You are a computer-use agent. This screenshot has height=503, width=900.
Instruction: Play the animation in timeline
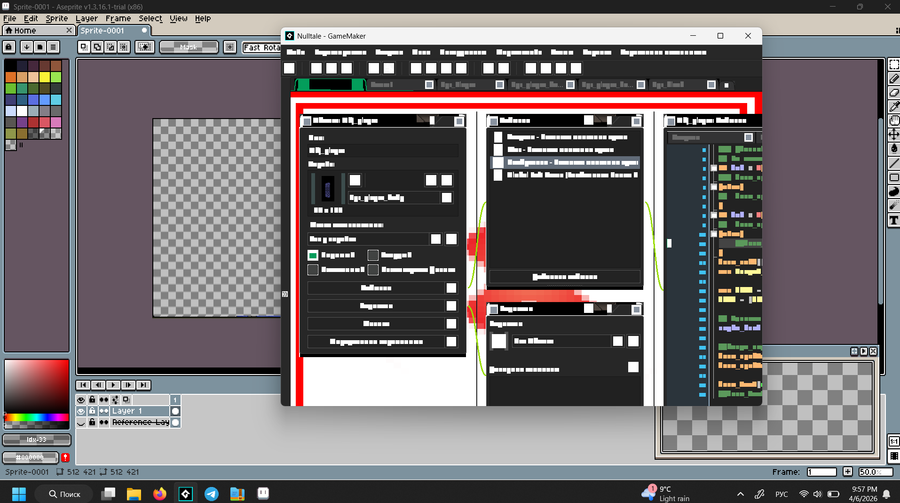point(113,385)
